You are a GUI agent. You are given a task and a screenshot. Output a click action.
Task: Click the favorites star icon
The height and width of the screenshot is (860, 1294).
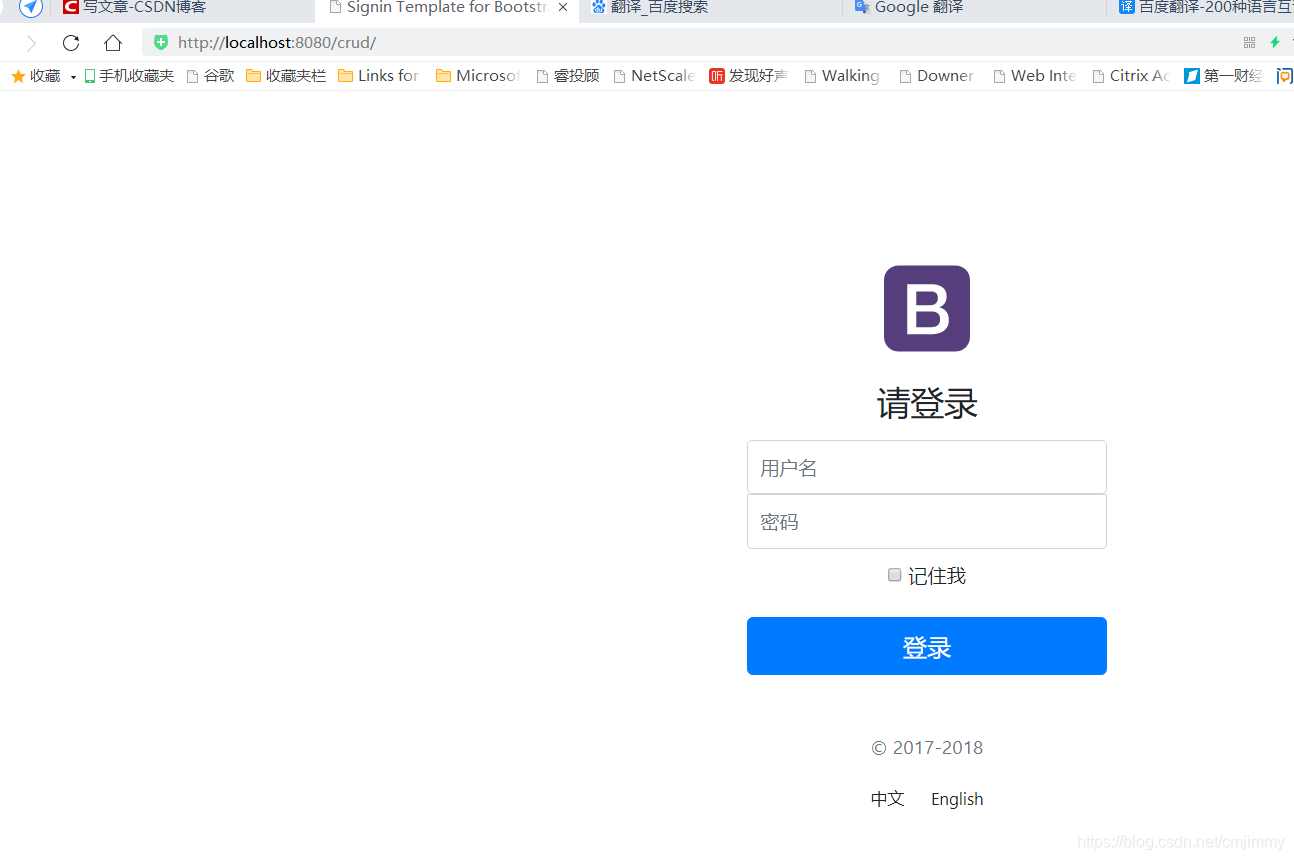(18, 76)
